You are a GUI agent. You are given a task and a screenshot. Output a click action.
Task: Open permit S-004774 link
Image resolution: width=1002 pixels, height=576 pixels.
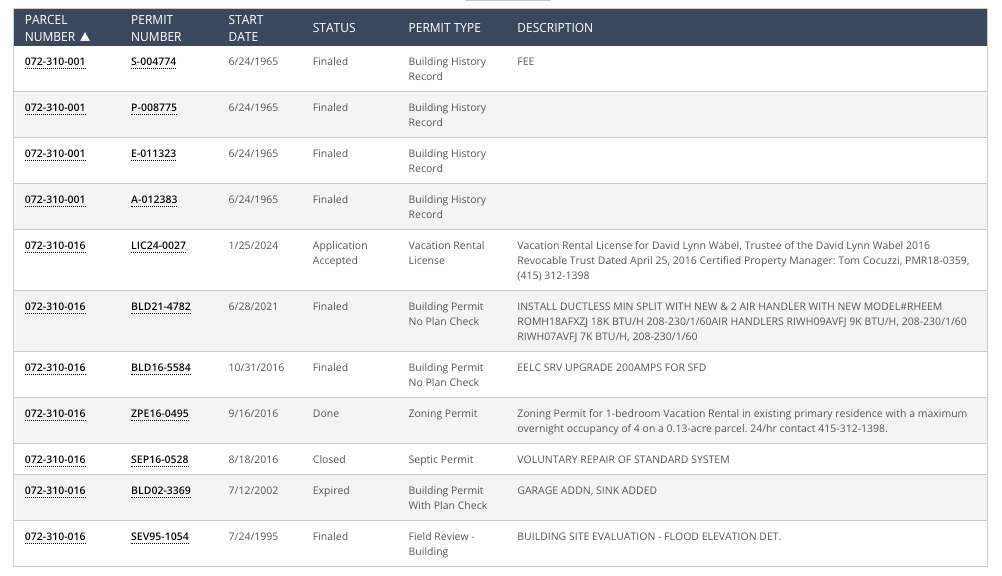[x=153, y=61]
